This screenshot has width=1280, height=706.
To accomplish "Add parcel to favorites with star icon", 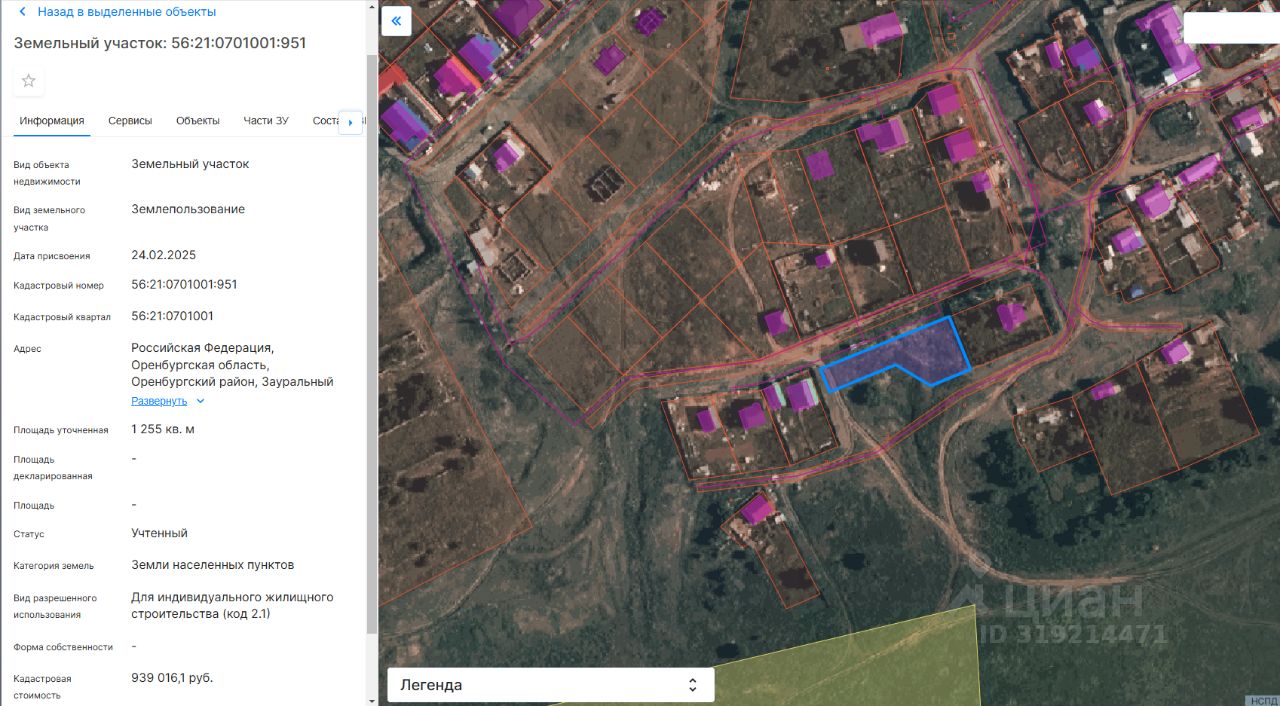I will [x=29, y=81].
